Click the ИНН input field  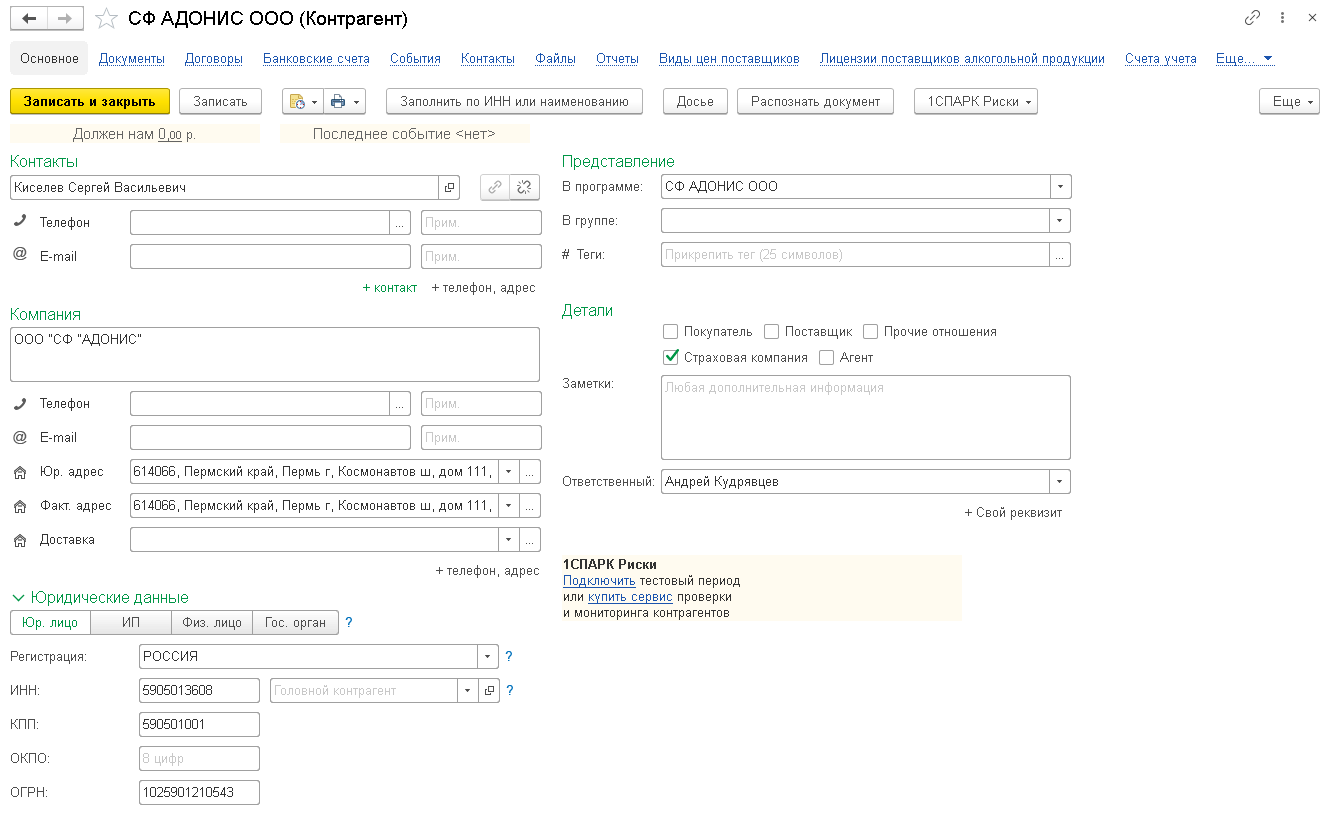tap(200, 691)
